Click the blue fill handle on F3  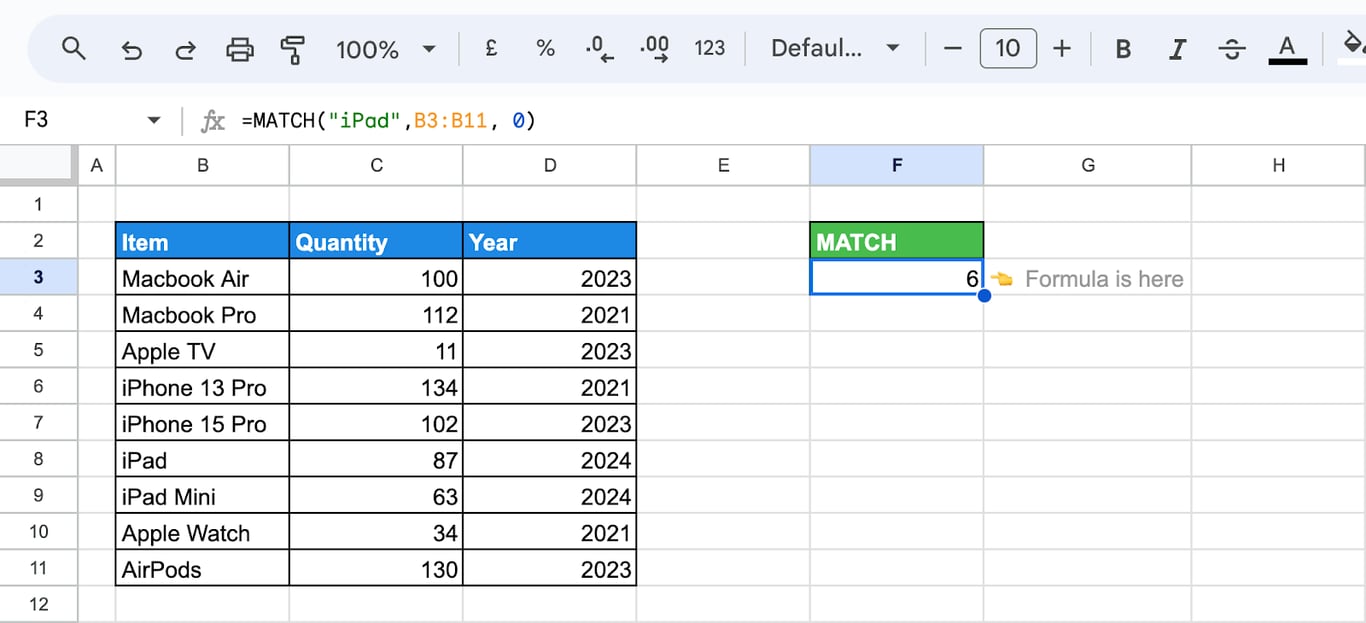click(984, 295)
